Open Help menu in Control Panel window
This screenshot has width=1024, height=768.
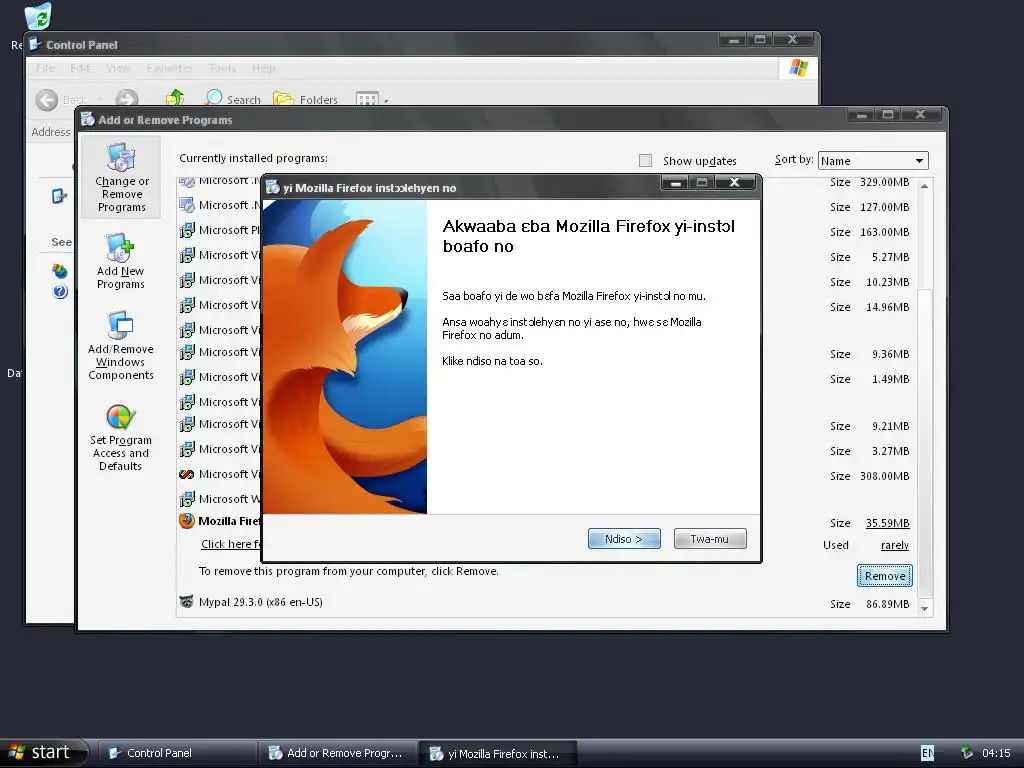click(264, 68)
